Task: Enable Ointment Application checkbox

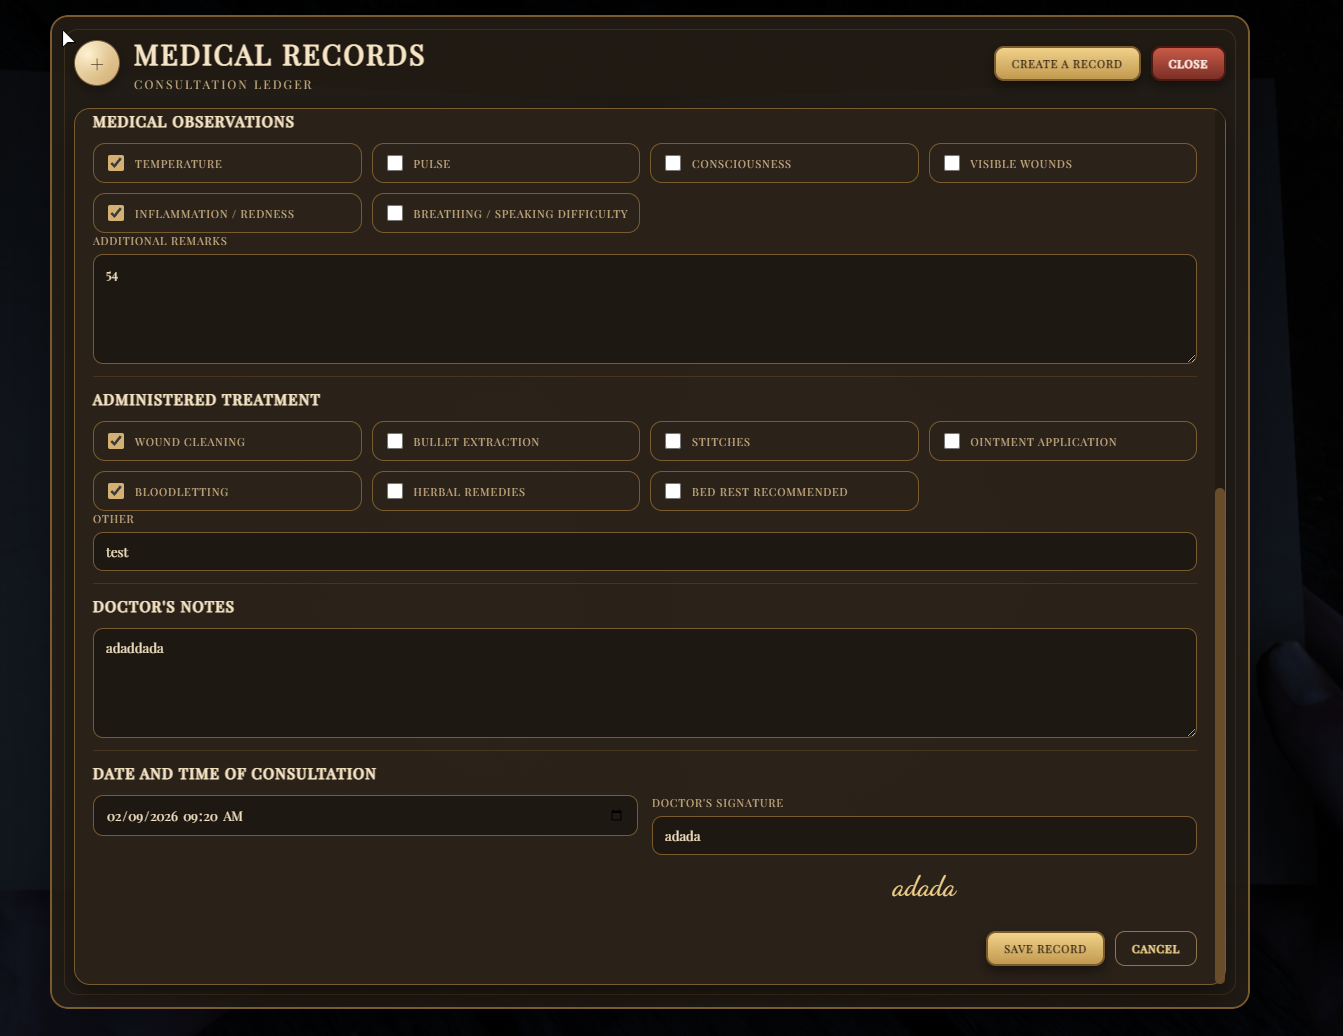Action: [x=952, y=441]
